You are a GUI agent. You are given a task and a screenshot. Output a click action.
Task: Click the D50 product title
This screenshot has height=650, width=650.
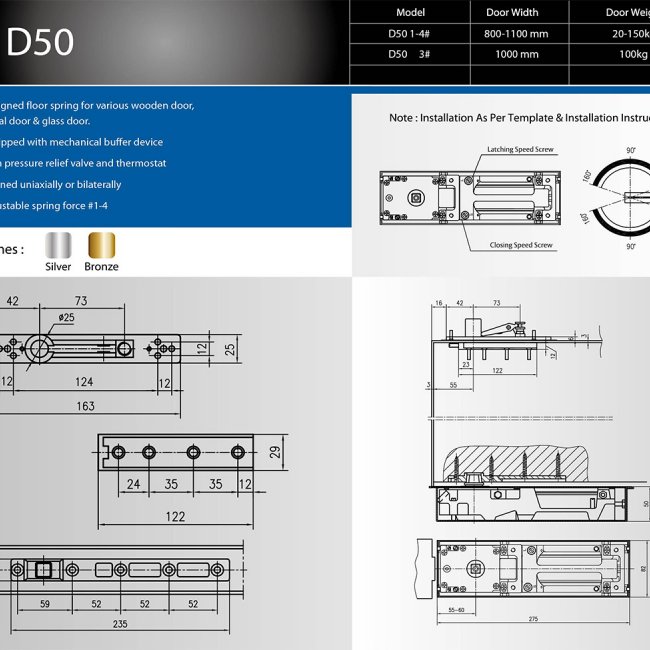tap(40, 43)
